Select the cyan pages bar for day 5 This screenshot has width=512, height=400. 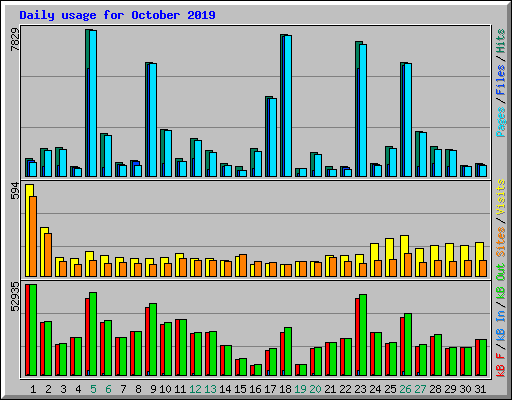click(x=93, y=103)
